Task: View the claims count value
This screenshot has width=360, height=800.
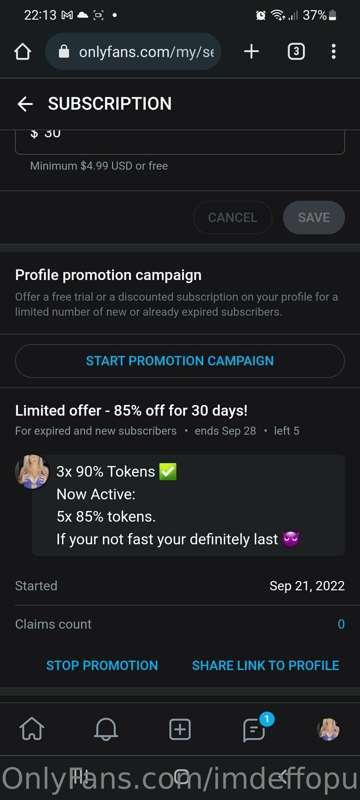Action: 341,624
